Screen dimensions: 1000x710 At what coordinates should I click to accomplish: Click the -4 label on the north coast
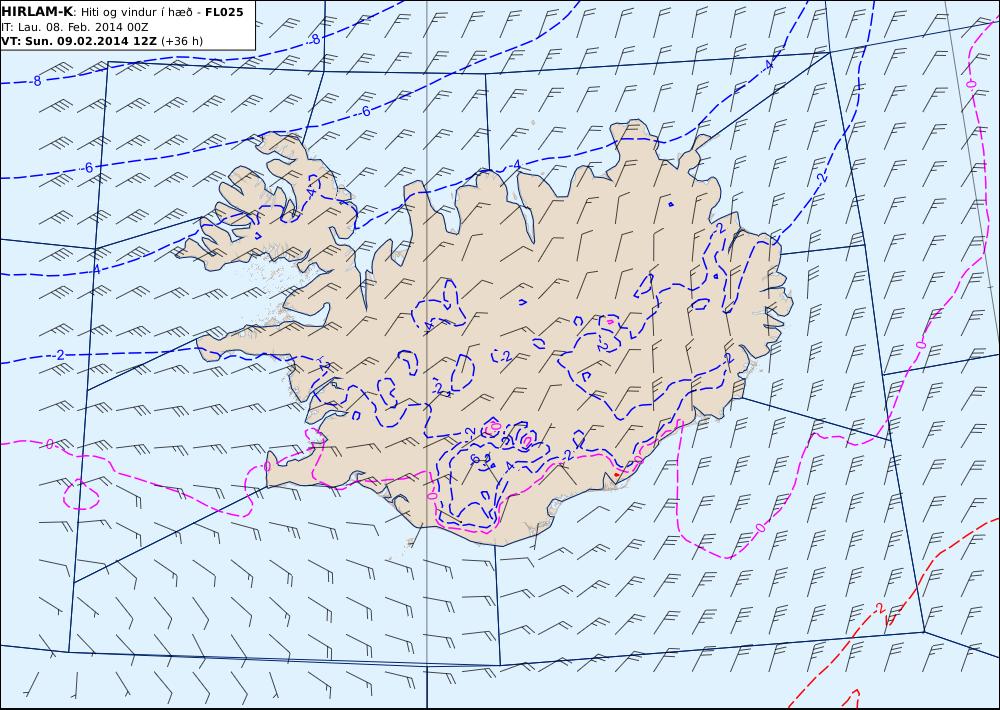pyautogui.click(x=515, y=166)
